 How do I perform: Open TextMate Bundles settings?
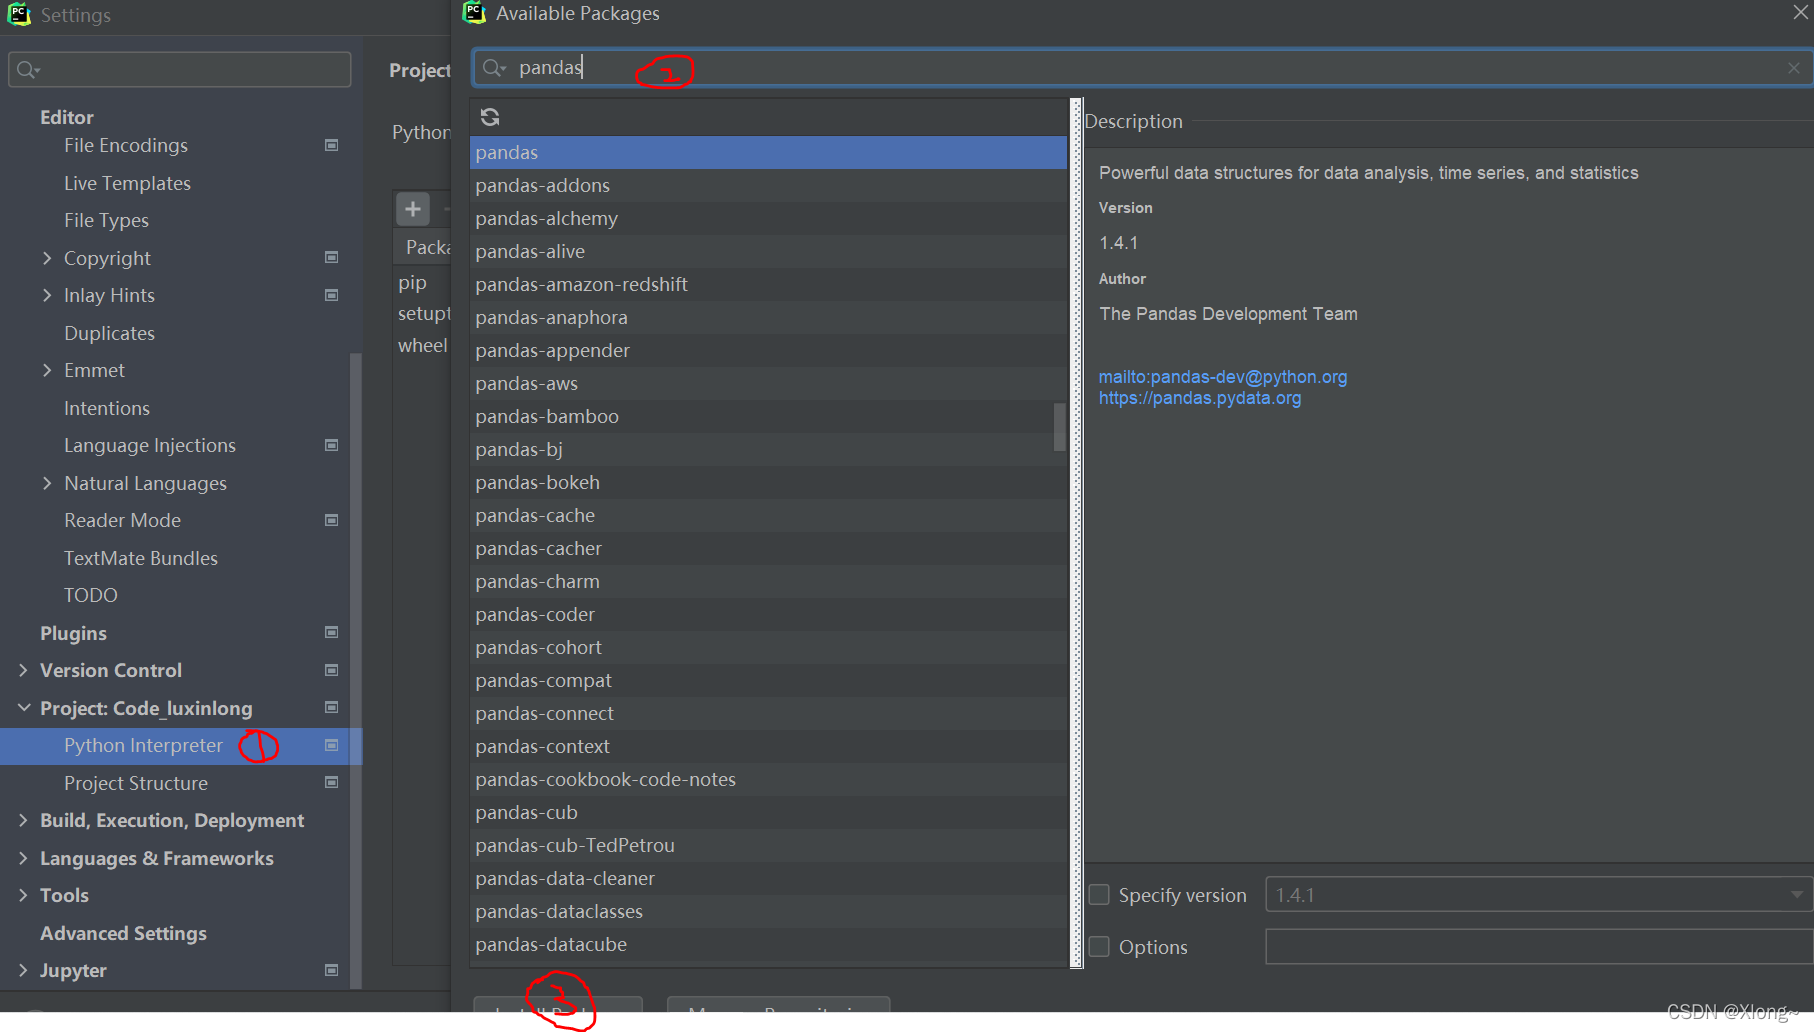(x=141, y=558)
